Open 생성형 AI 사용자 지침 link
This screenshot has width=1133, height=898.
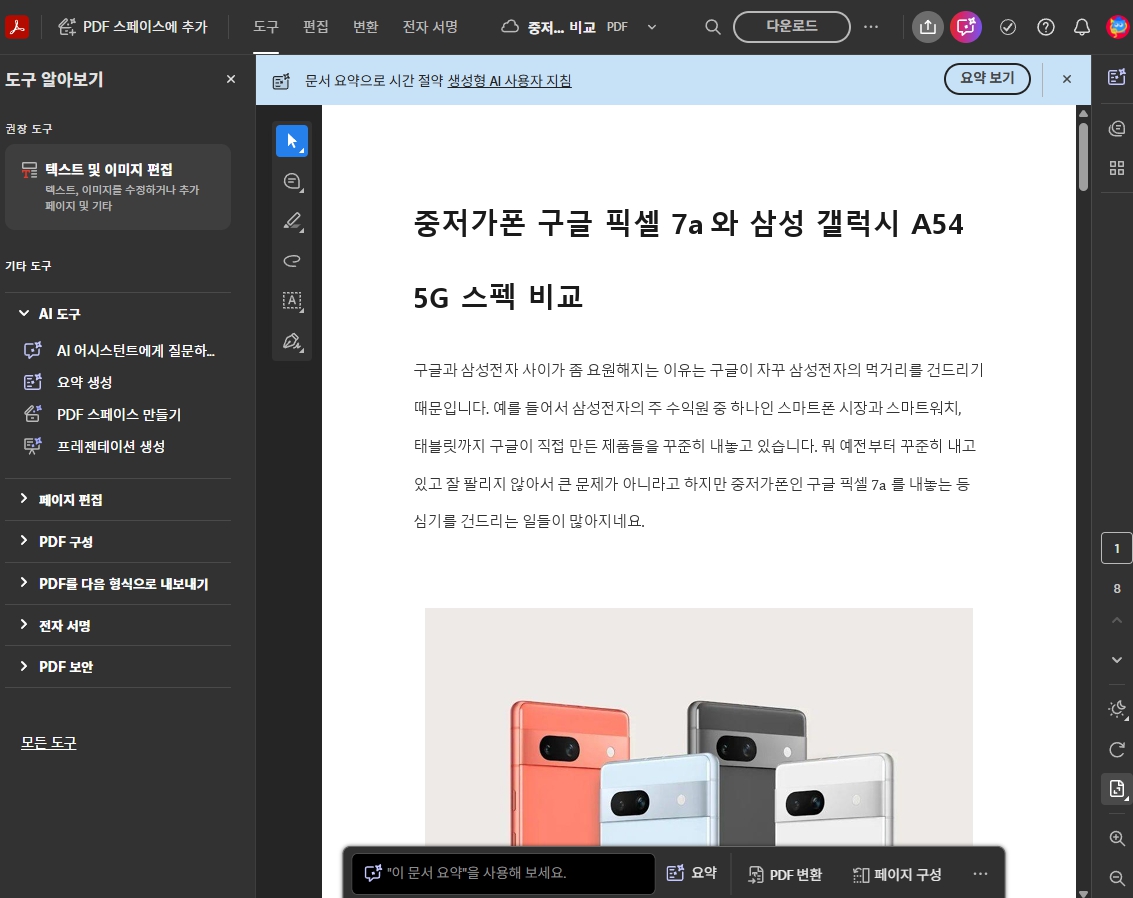tap(509, 80)
